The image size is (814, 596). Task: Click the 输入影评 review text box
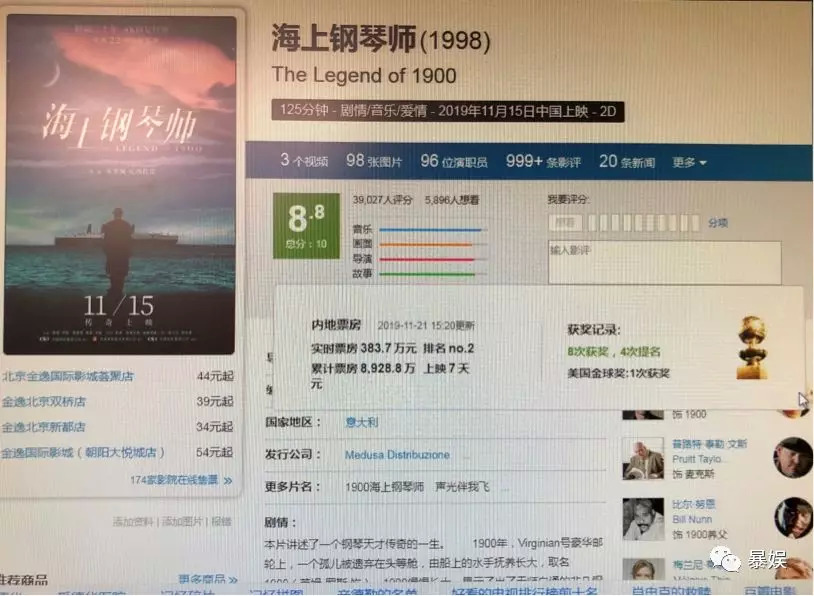[664, 262]
